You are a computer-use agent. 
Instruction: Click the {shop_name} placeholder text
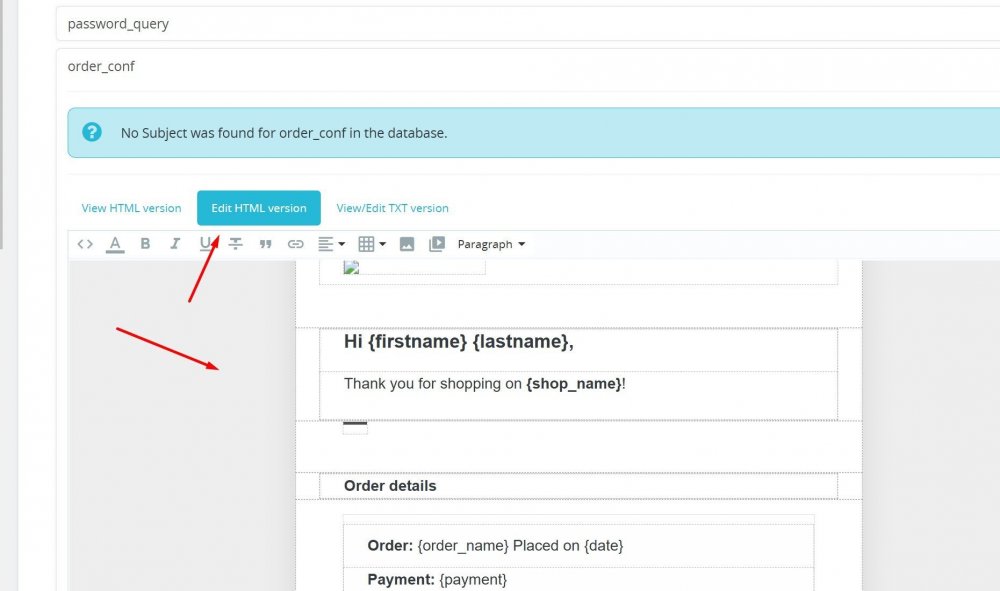574,384
